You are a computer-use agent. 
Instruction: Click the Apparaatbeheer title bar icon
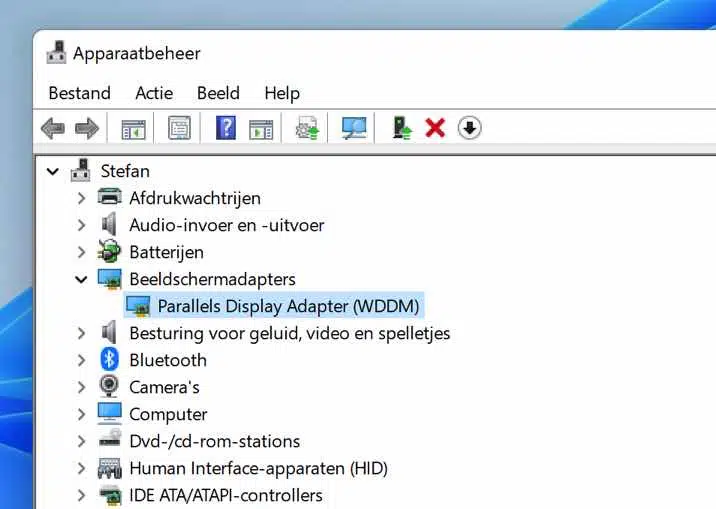[57, 52]
